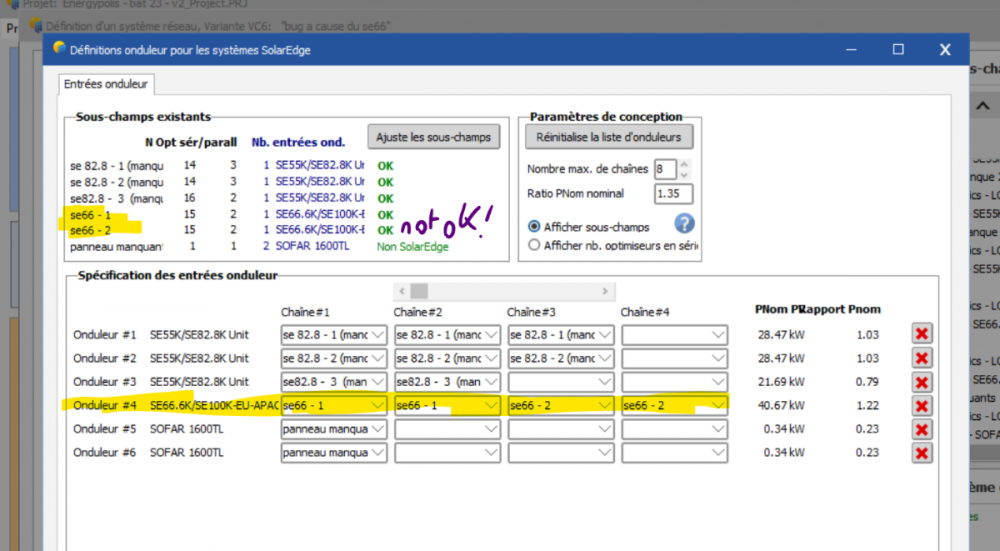Image resolution: width=1000 pixels, height=551 pixels.
Task: Maximize the SolarEdge definitions dialog
Action: 898,49
